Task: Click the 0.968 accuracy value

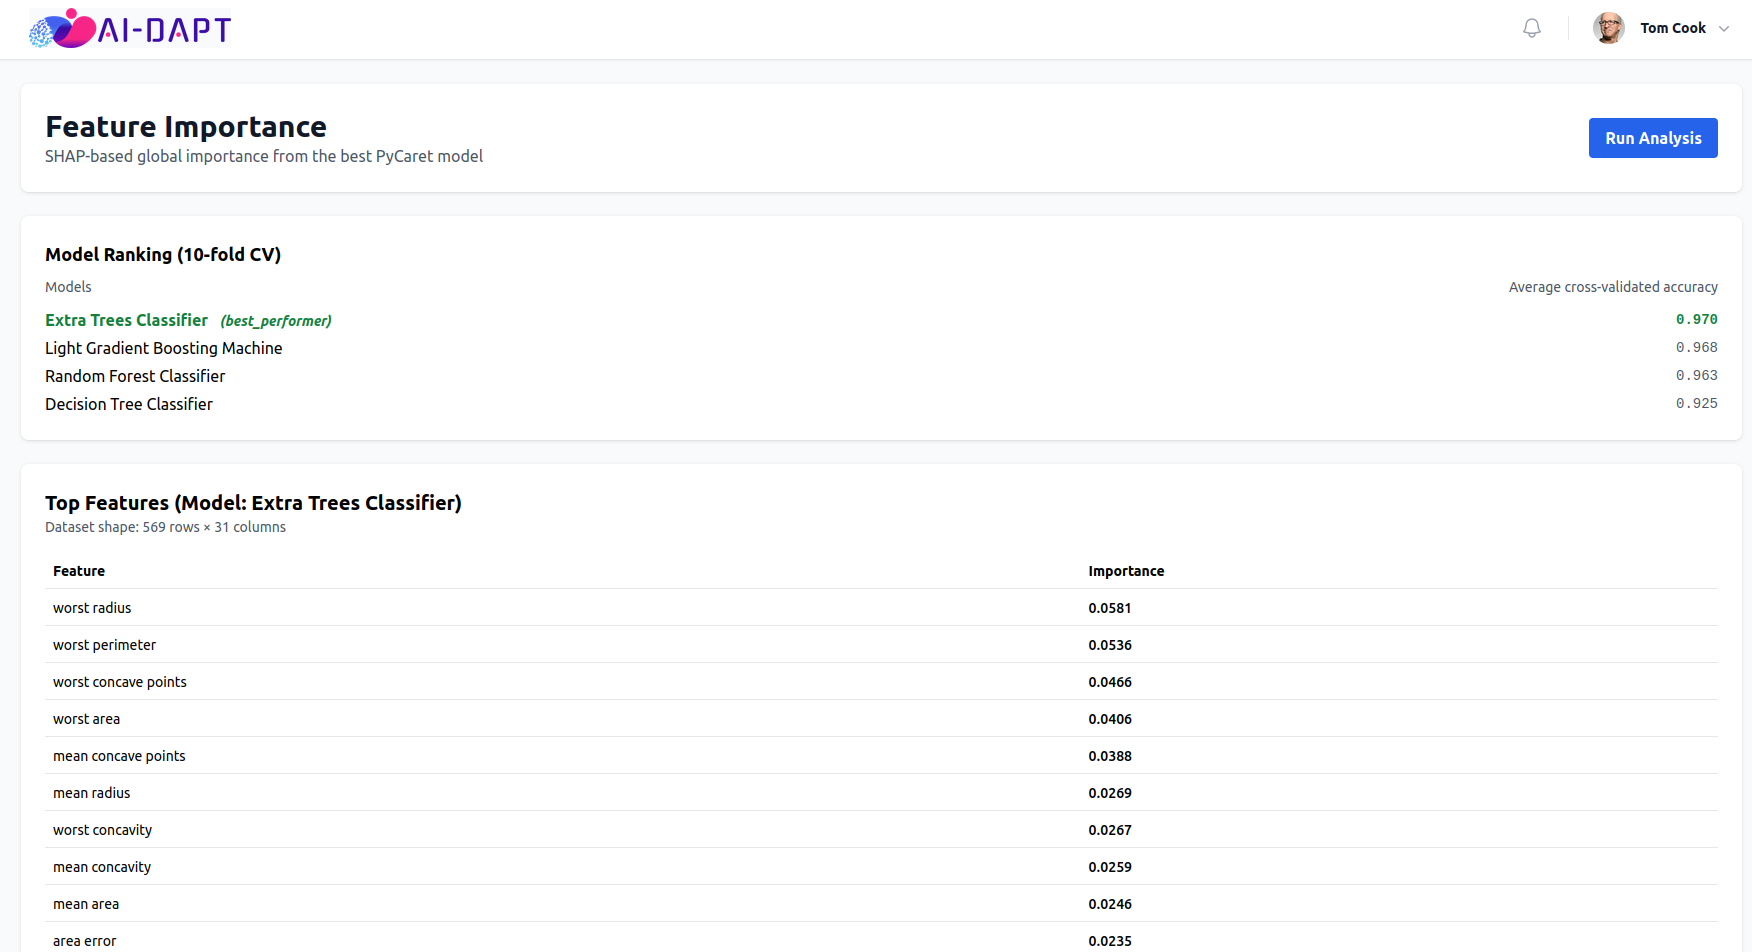Action: click(1696, 348)
